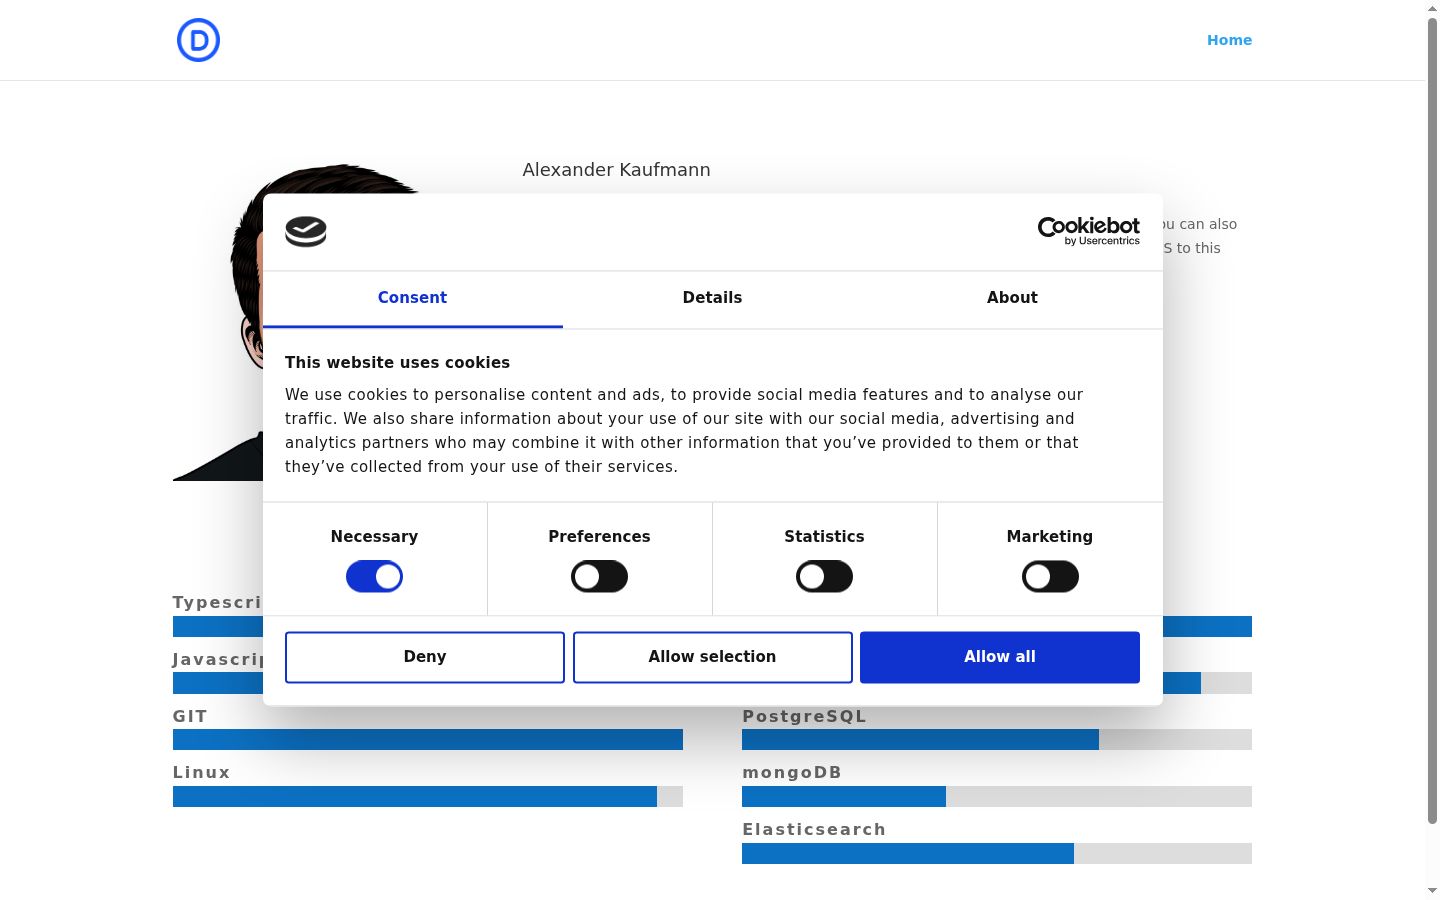
Task: Deny all cookies
Action: tap(425, 657)
